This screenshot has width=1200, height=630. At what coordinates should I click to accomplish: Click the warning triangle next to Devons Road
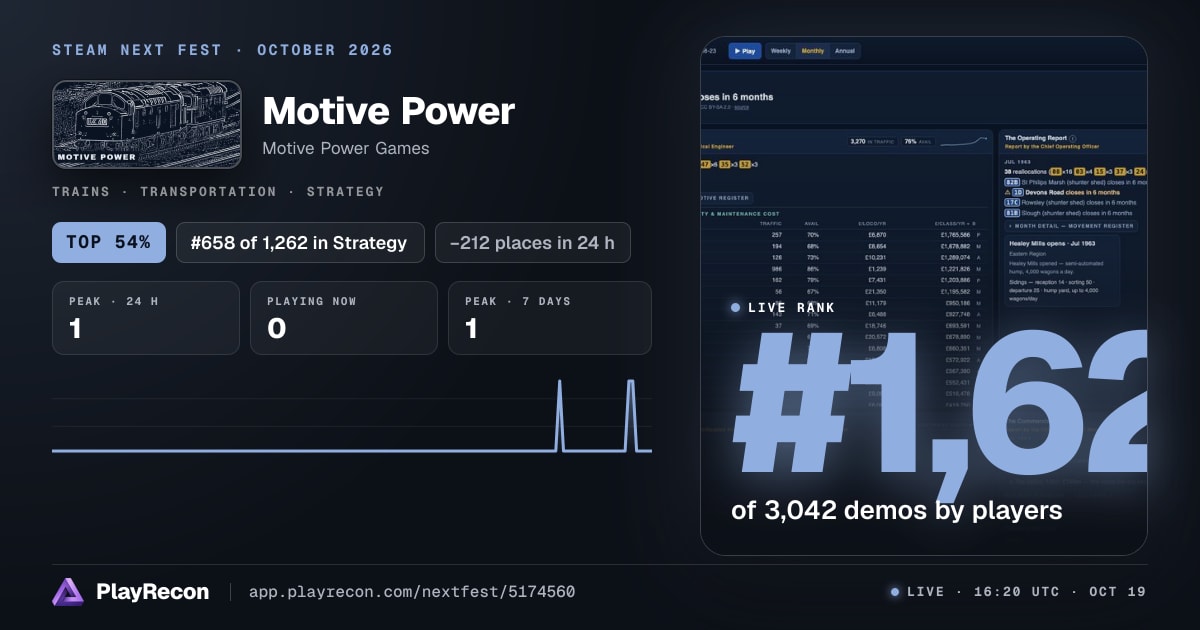click(1007, 192)
